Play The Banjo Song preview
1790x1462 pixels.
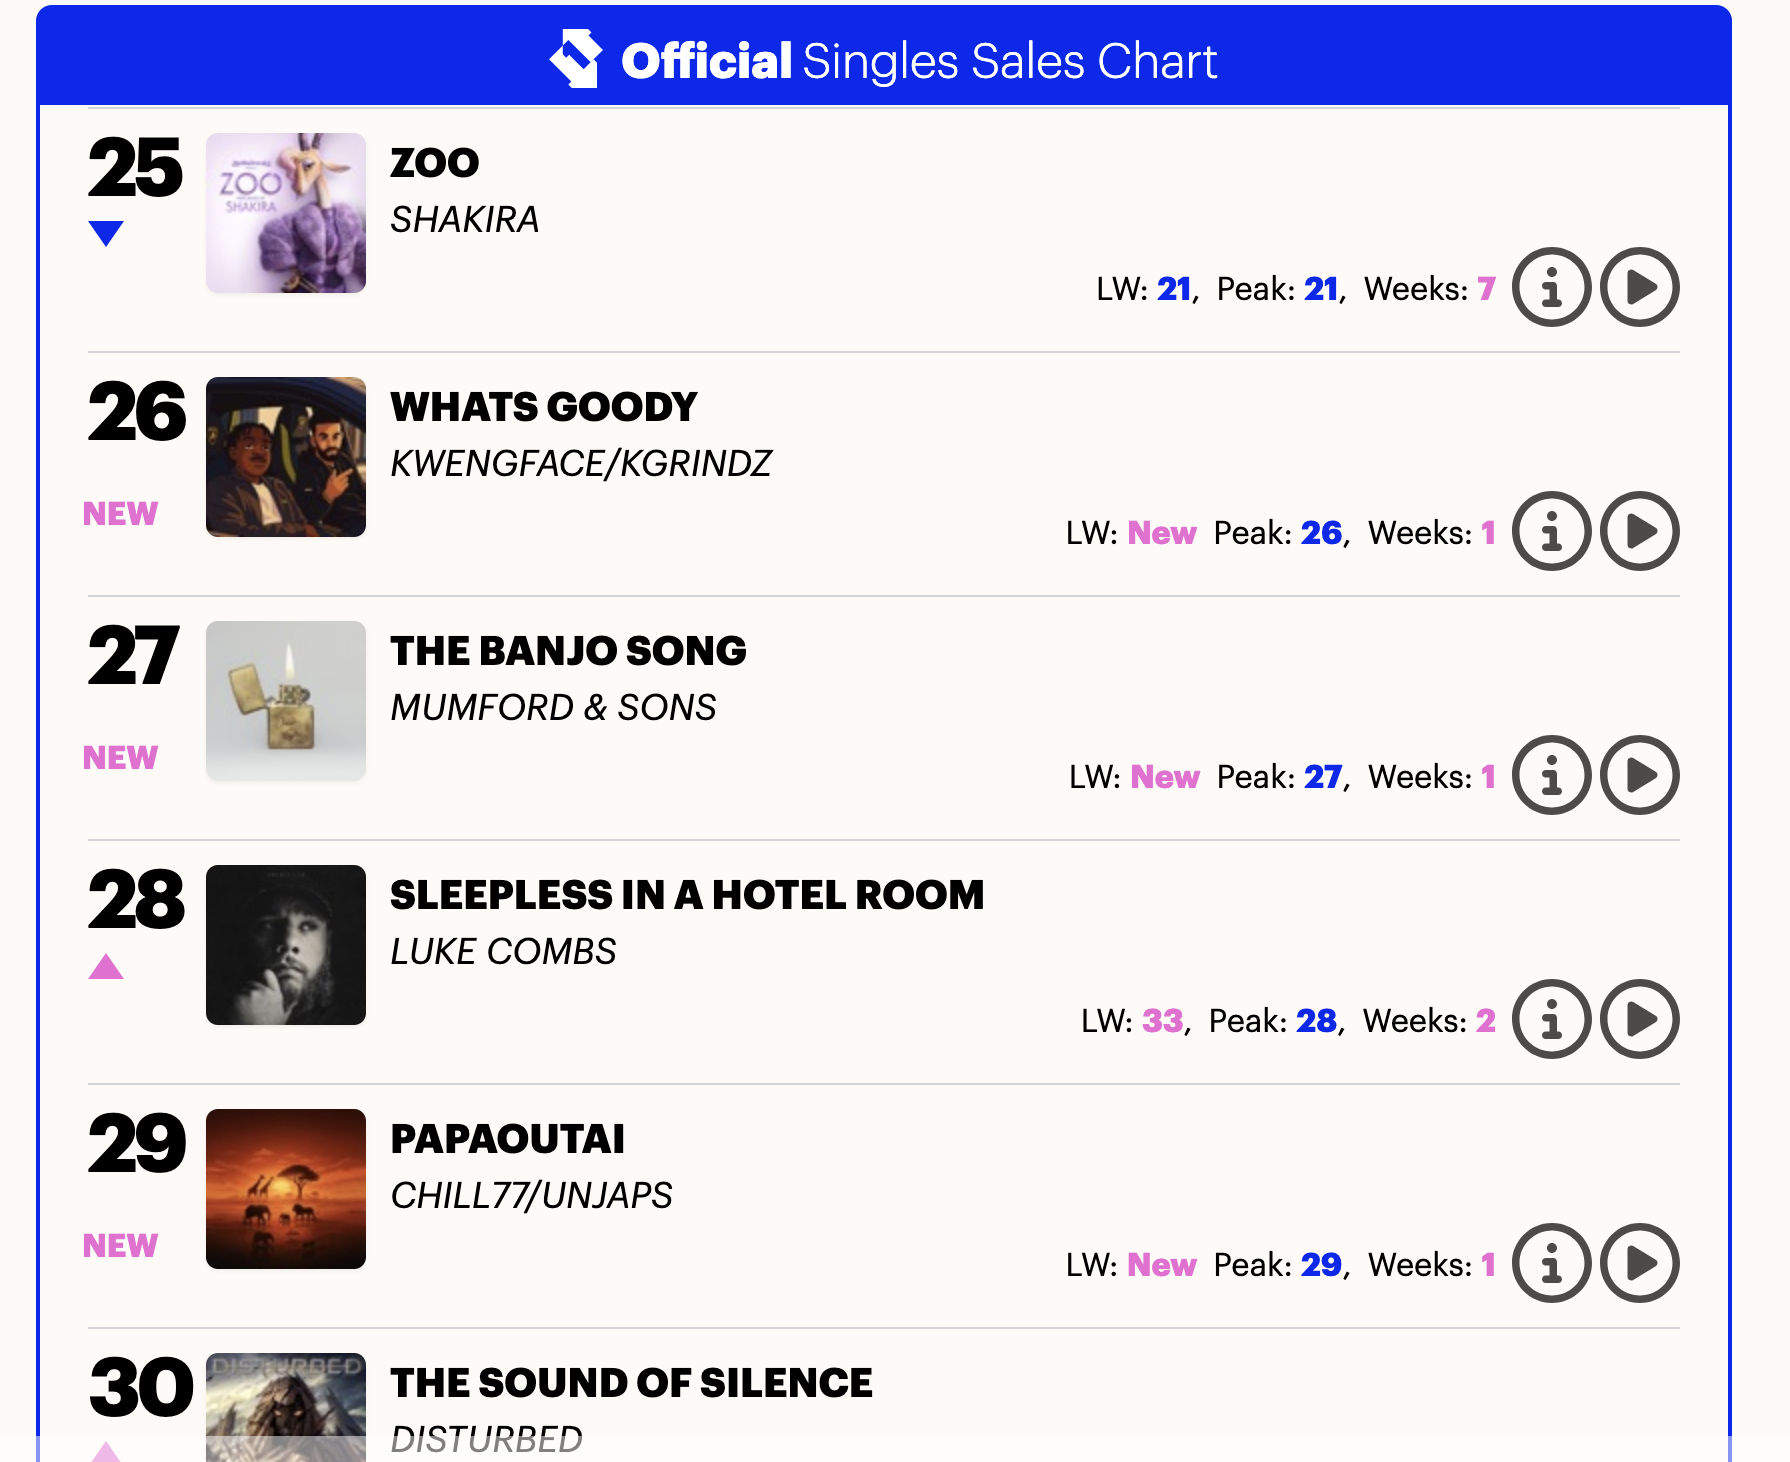[x=1639, y=776]
